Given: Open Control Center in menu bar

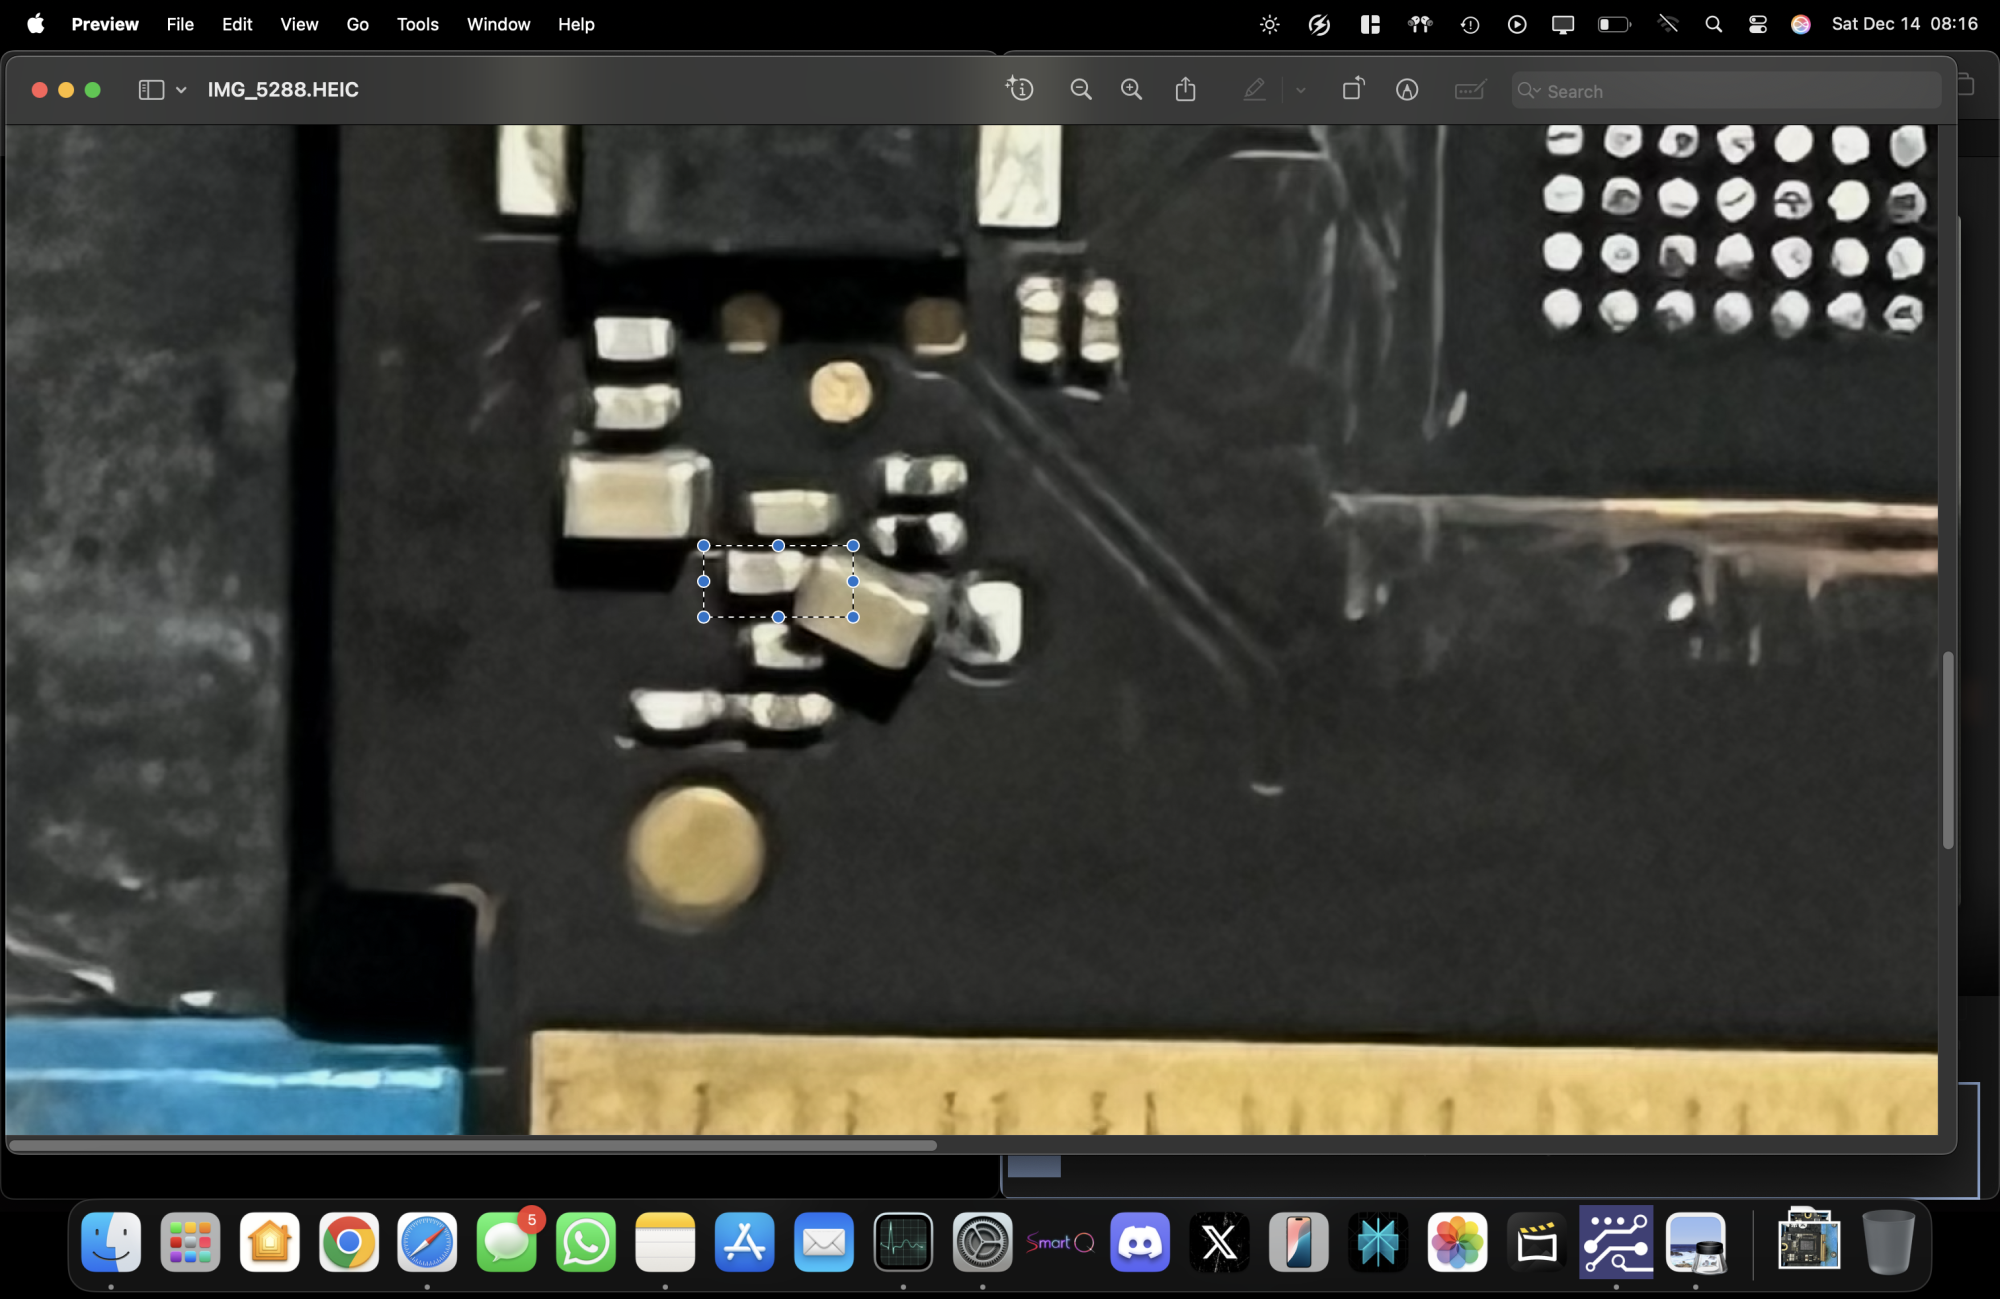Looking at the screenshot, I should tap(1757, 24).
